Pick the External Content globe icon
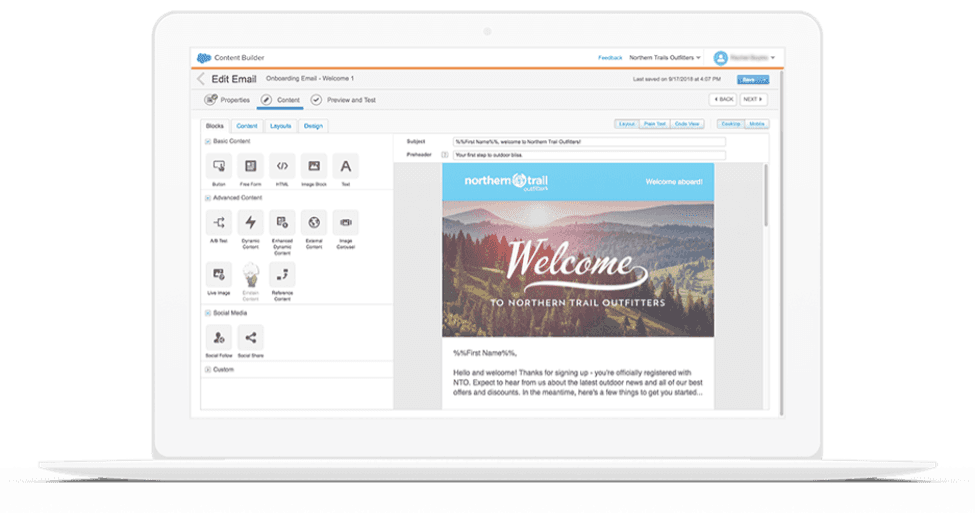This screenshot has height=516, width=979. click(x=314, y=222)
